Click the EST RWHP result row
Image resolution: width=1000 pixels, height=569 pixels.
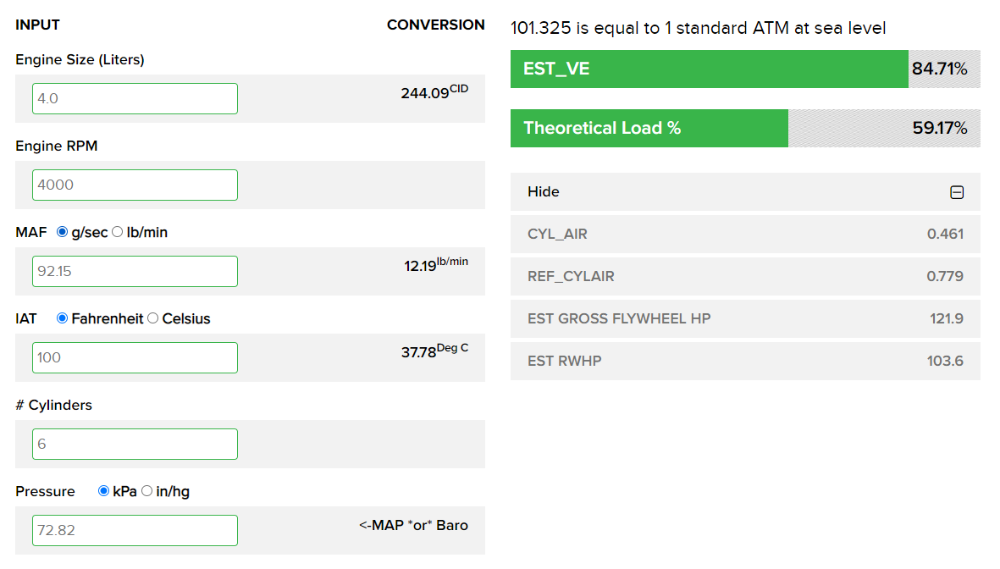[x=745, y=360]
